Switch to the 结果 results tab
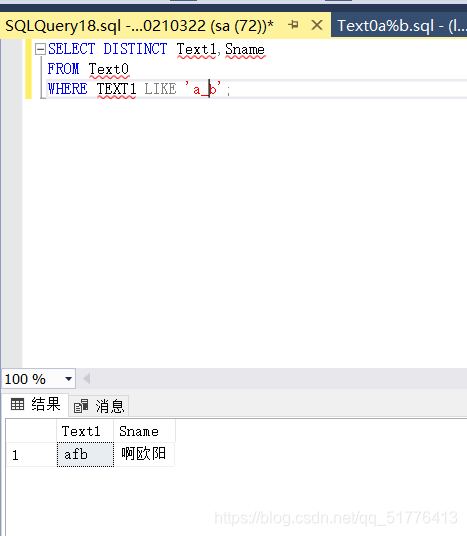 coord(35,404)
